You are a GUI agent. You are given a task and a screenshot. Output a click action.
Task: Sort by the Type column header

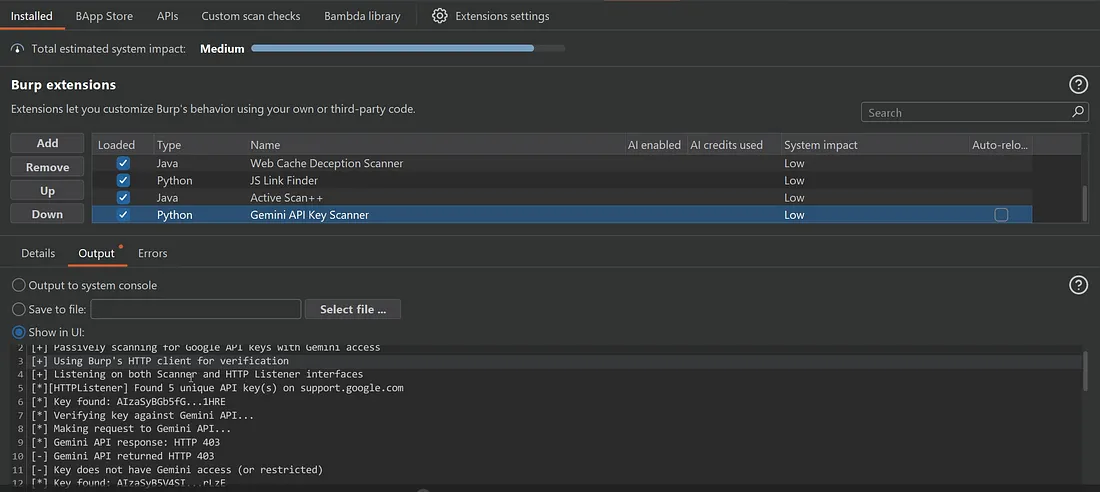[x=201, y=145]
